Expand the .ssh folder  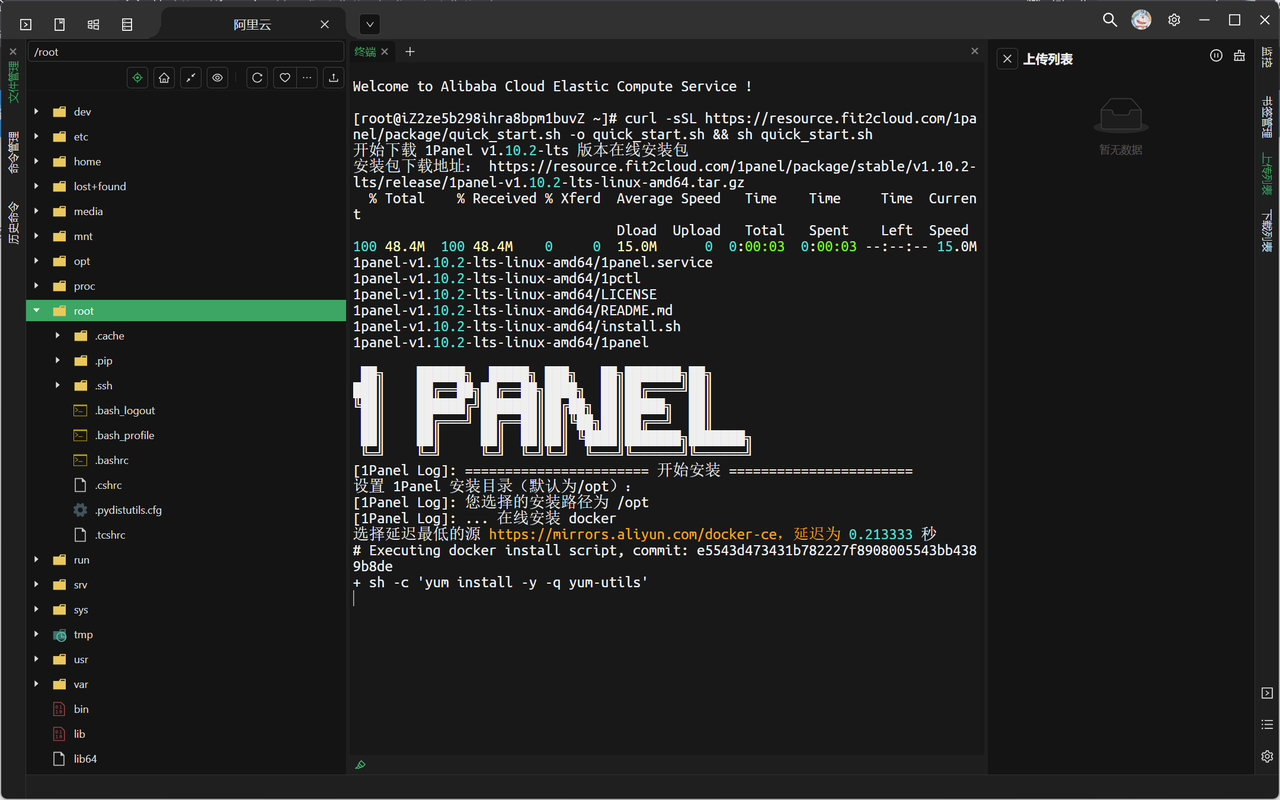(58, 386)
